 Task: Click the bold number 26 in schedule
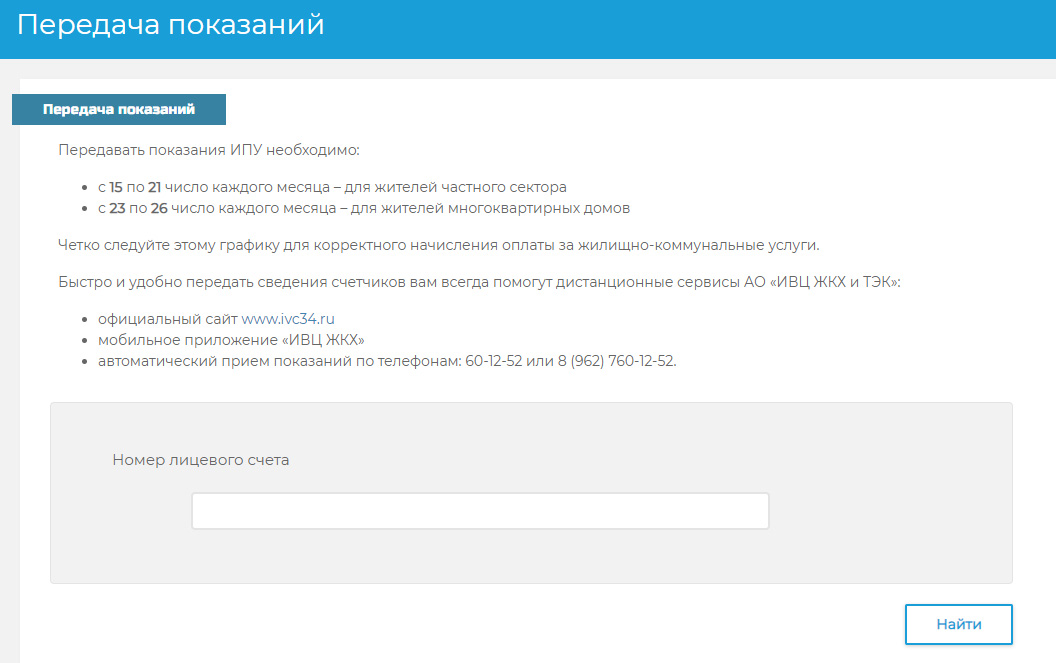click(159, 208)
